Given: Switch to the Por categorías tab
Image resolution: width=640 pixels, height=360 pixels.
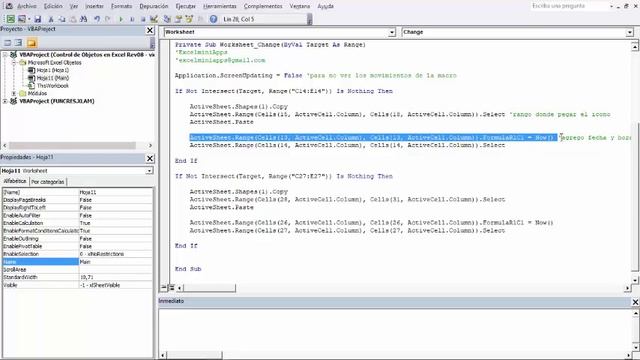Looking at the screenshot, I should [48, 182].
